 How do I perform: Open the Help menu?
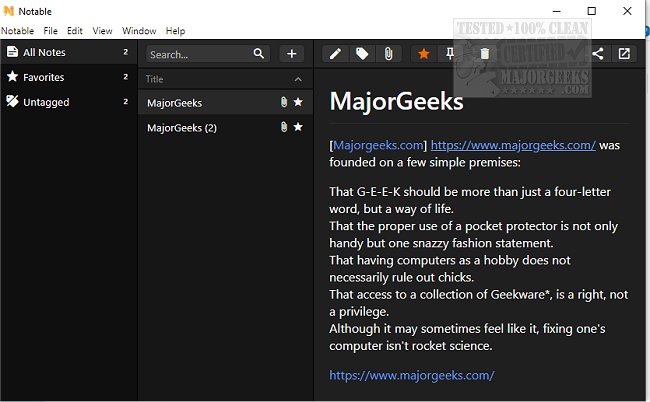175,31
